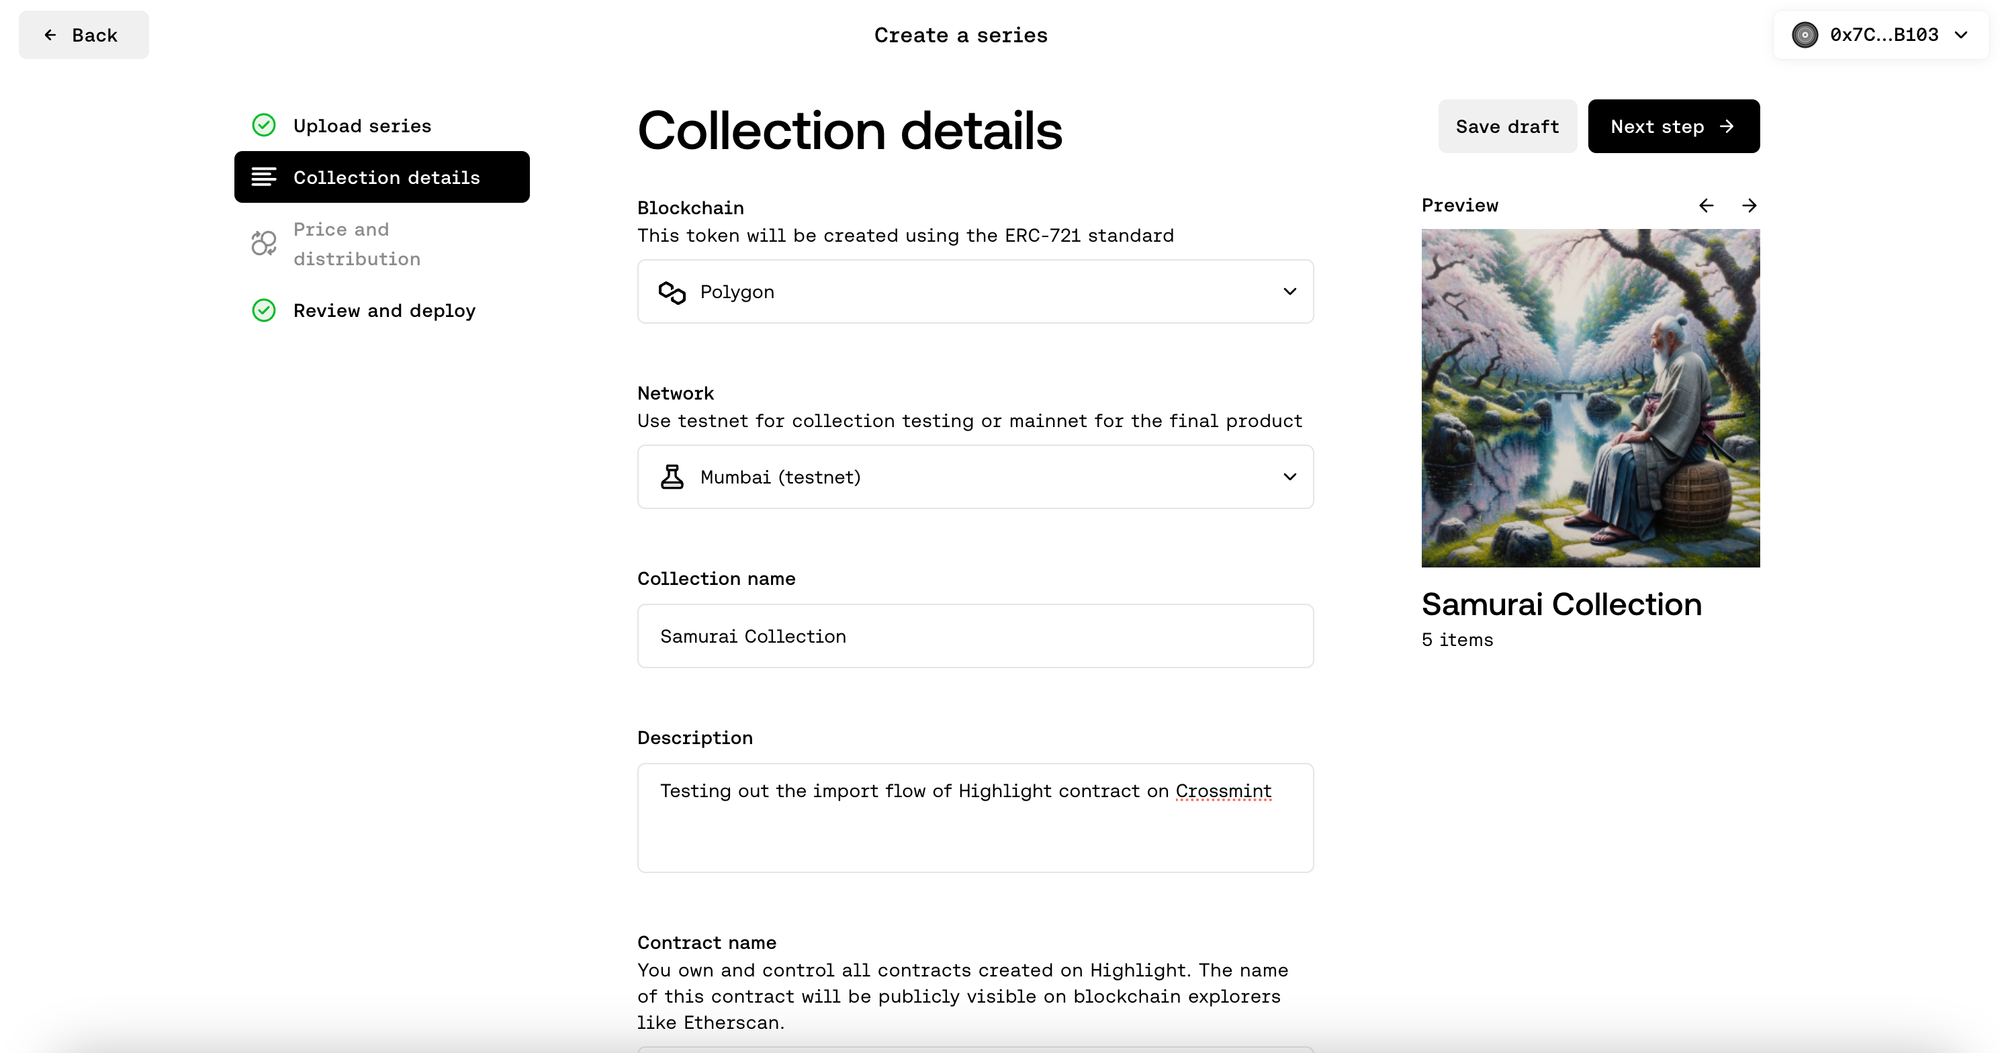The width and height of the screenshot is (2000, 1053).
Task: Click the testnet or mainnet hint text
Action: [969, 421]
